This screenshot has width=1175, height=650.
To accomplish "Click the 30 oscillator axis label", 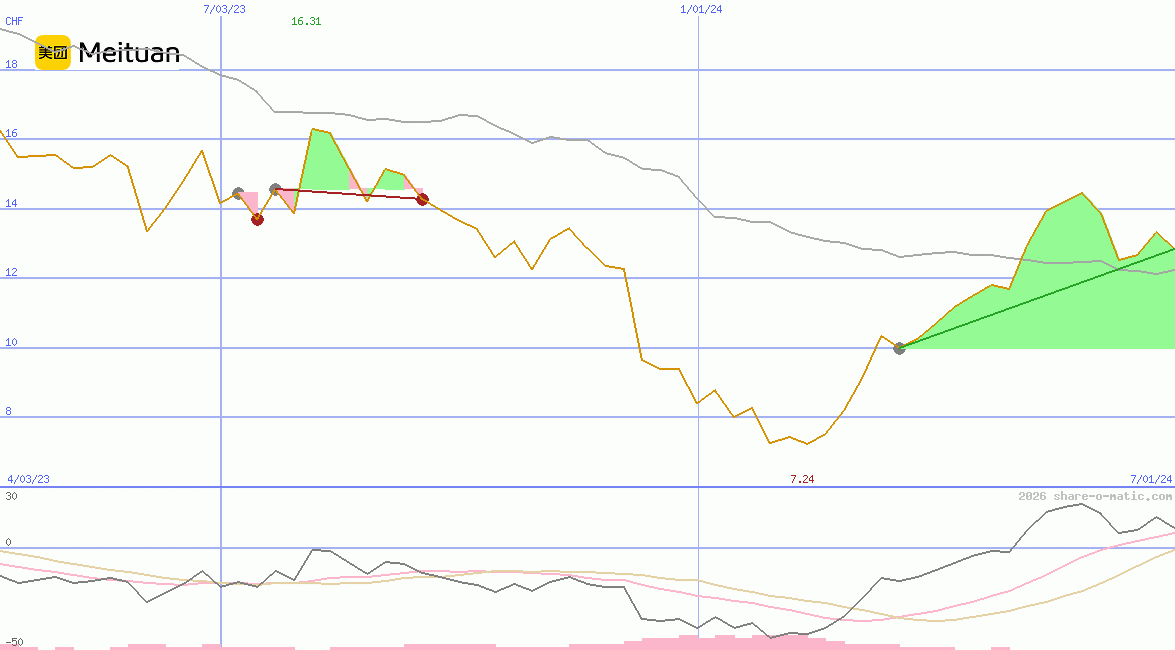I will (11, 495).
